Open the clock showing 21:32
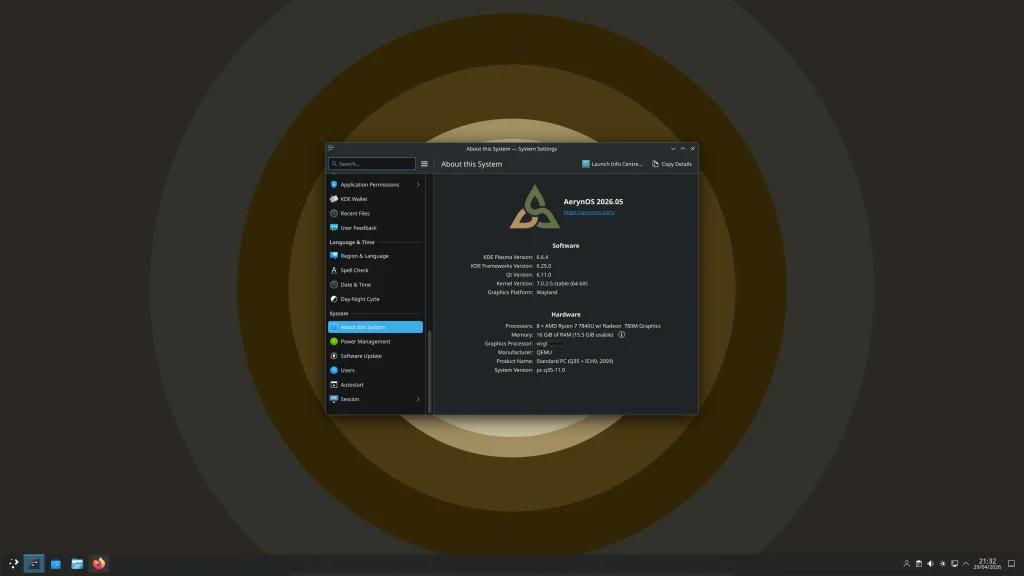This screenshot has height=576, width=1024. click(x=987, y=563)
